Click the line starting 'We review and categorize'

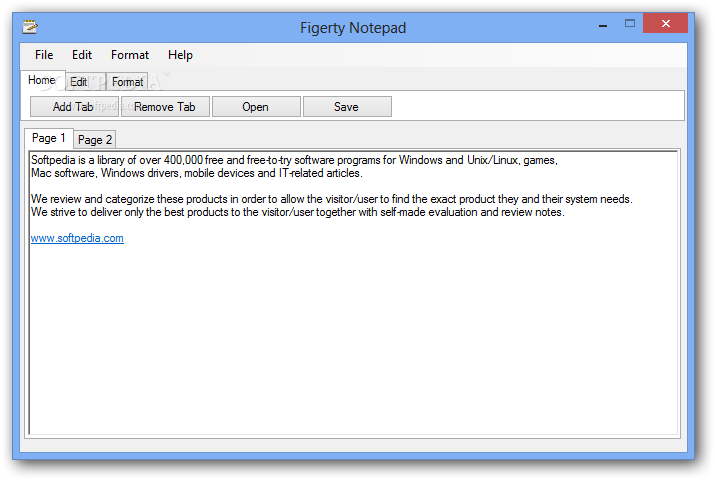332,199
